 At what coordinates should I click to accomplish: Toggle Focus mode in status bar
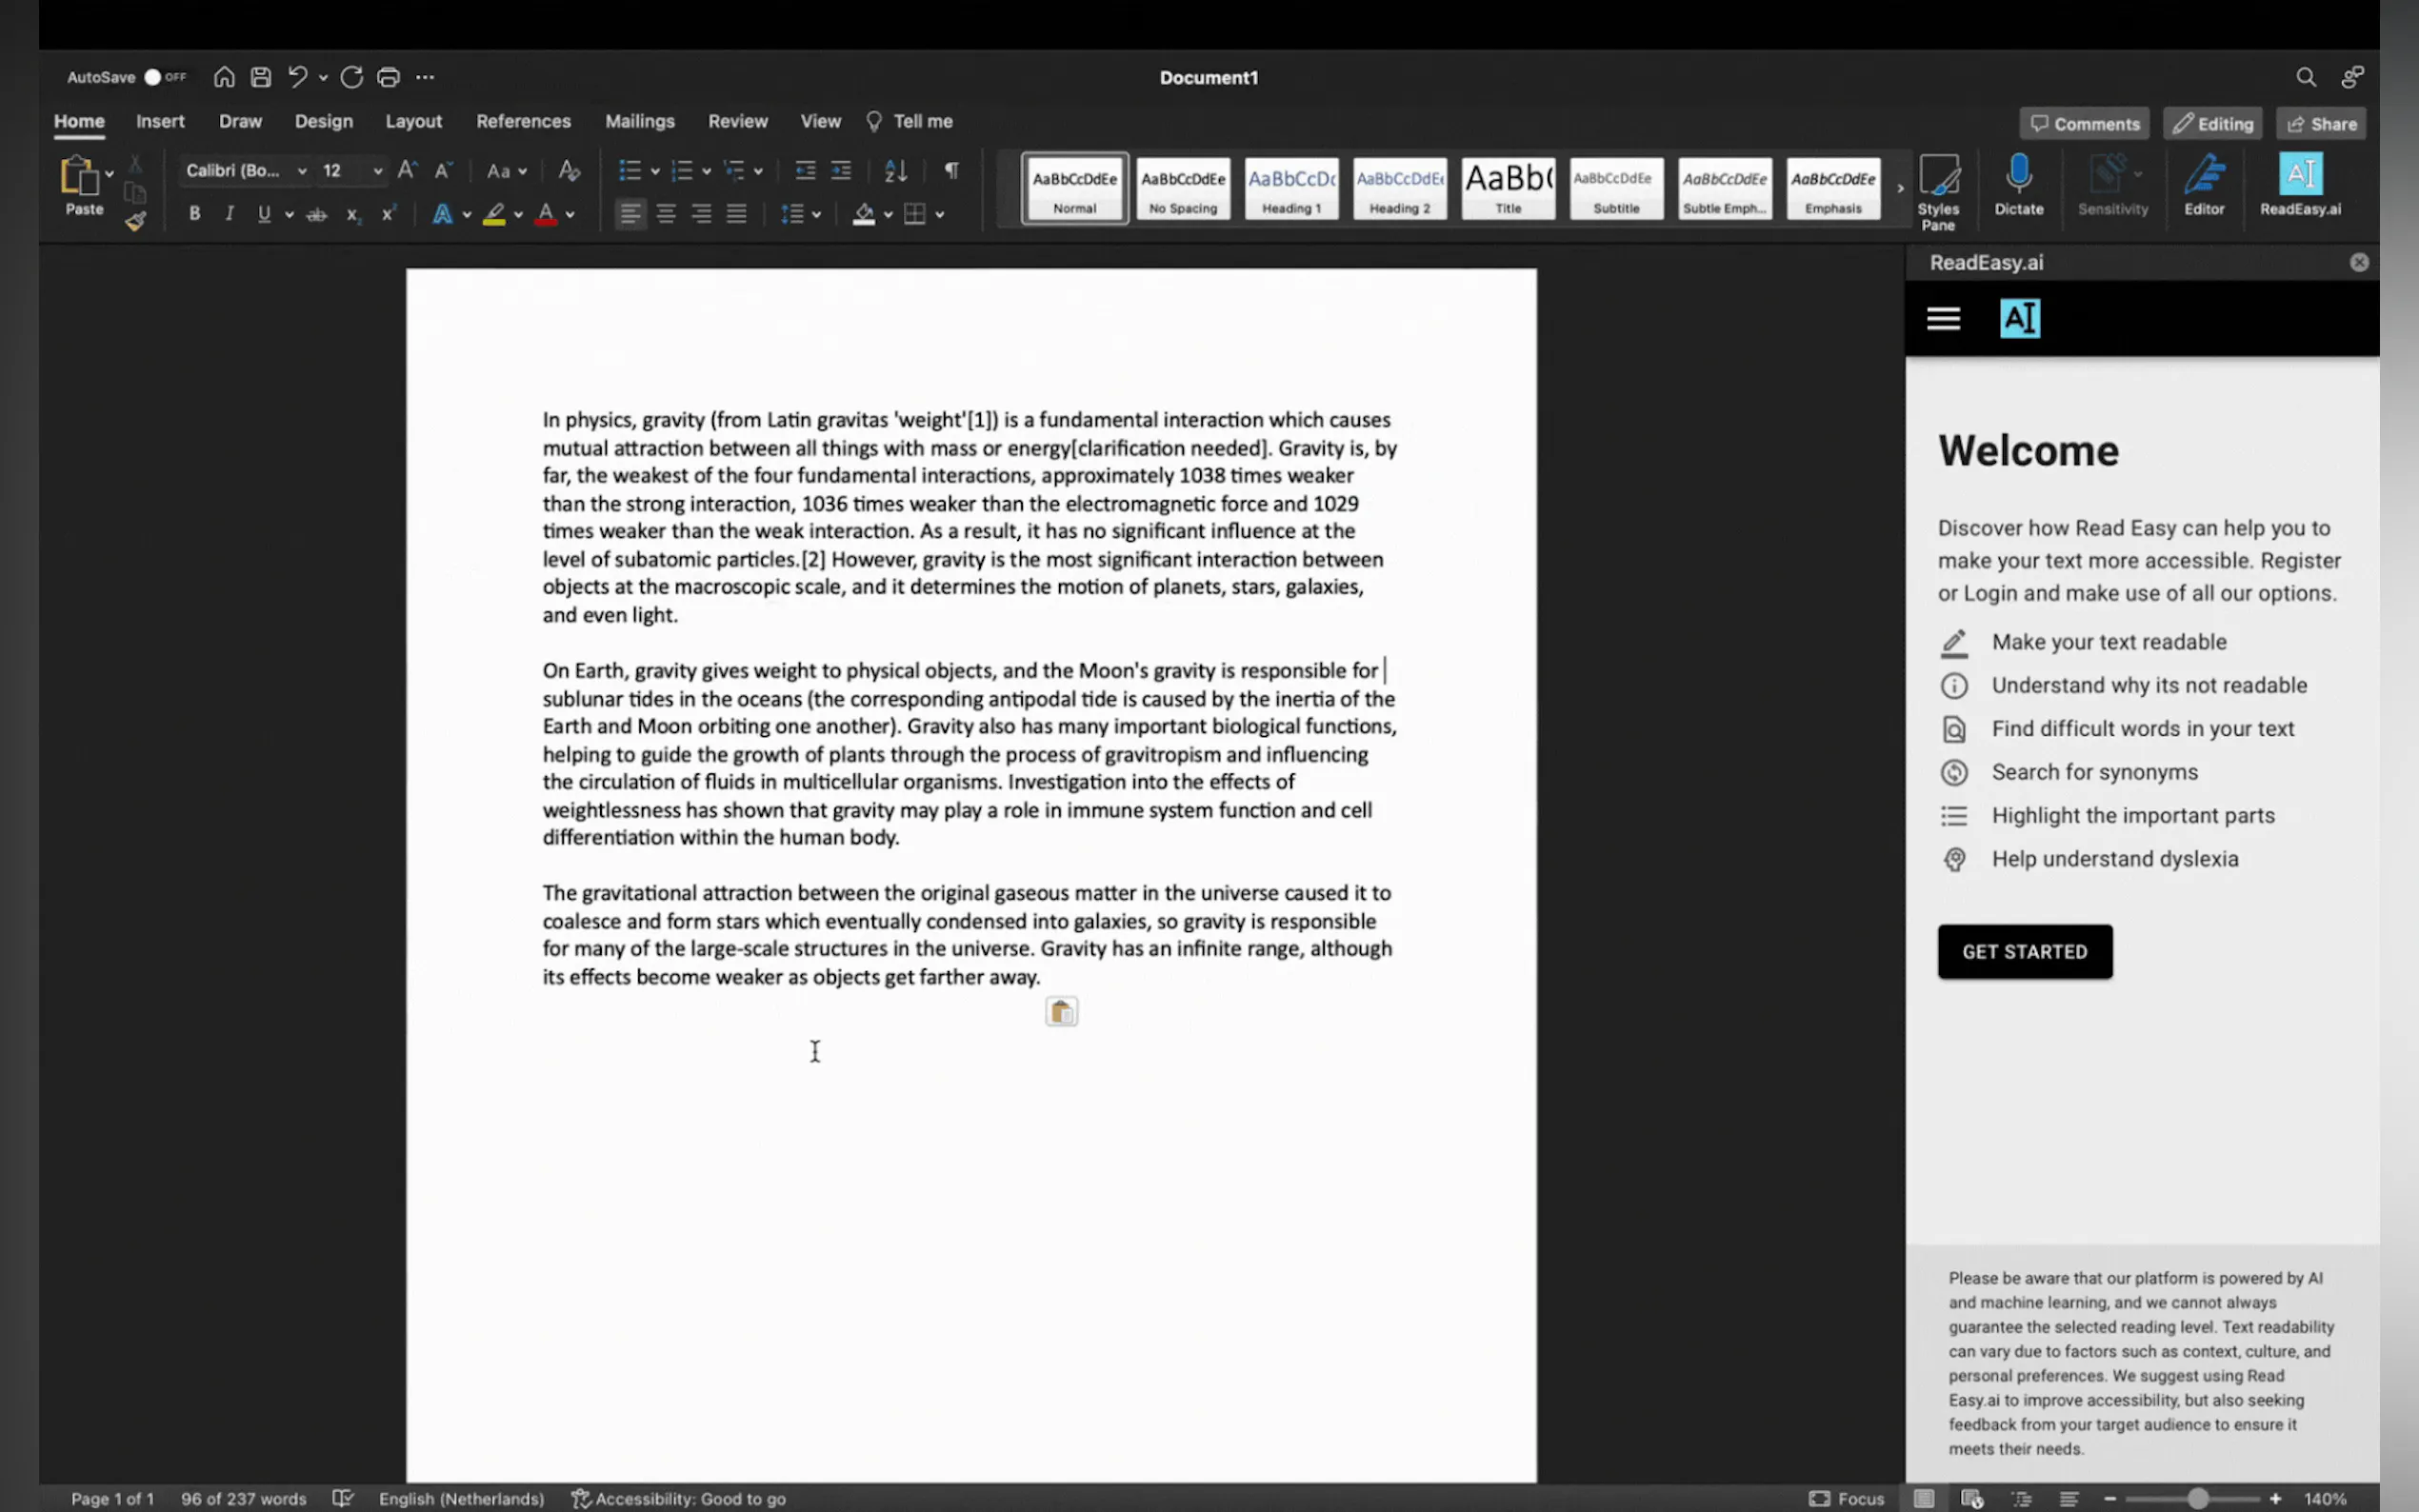tap(1846, 1498)
